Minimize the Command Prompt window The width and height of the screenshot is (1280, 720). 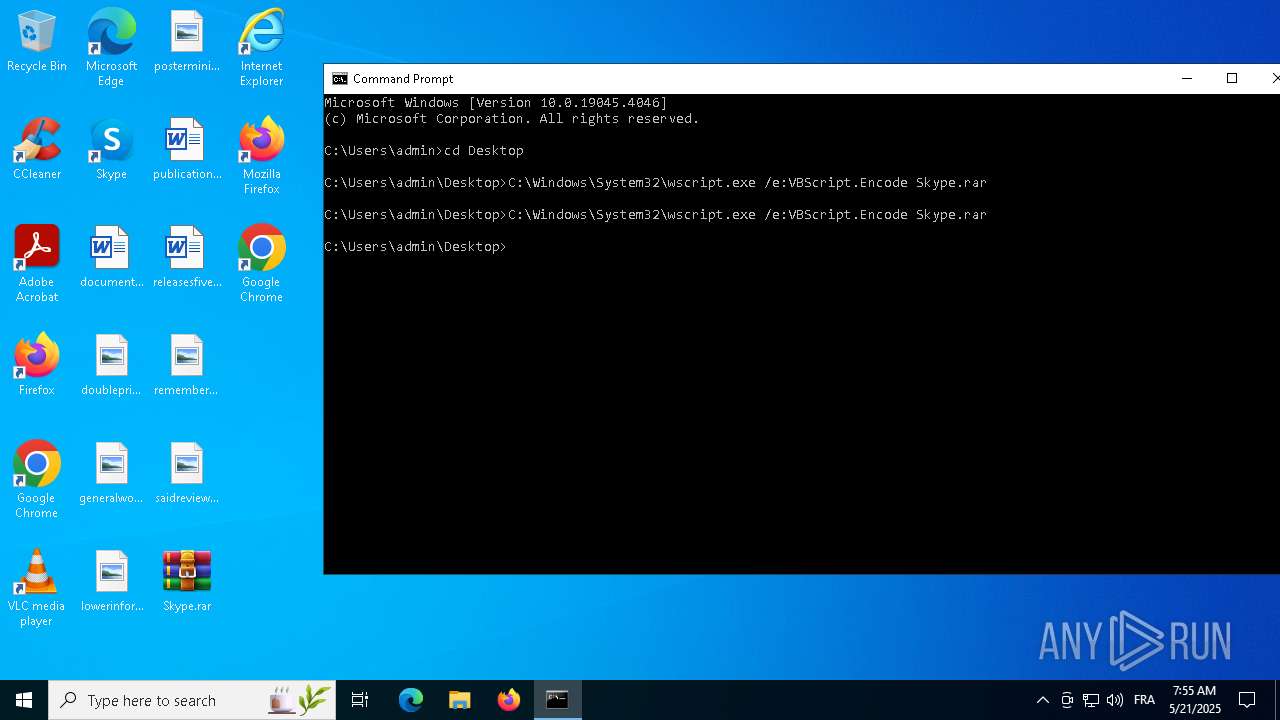click(x=1187, y=79)
